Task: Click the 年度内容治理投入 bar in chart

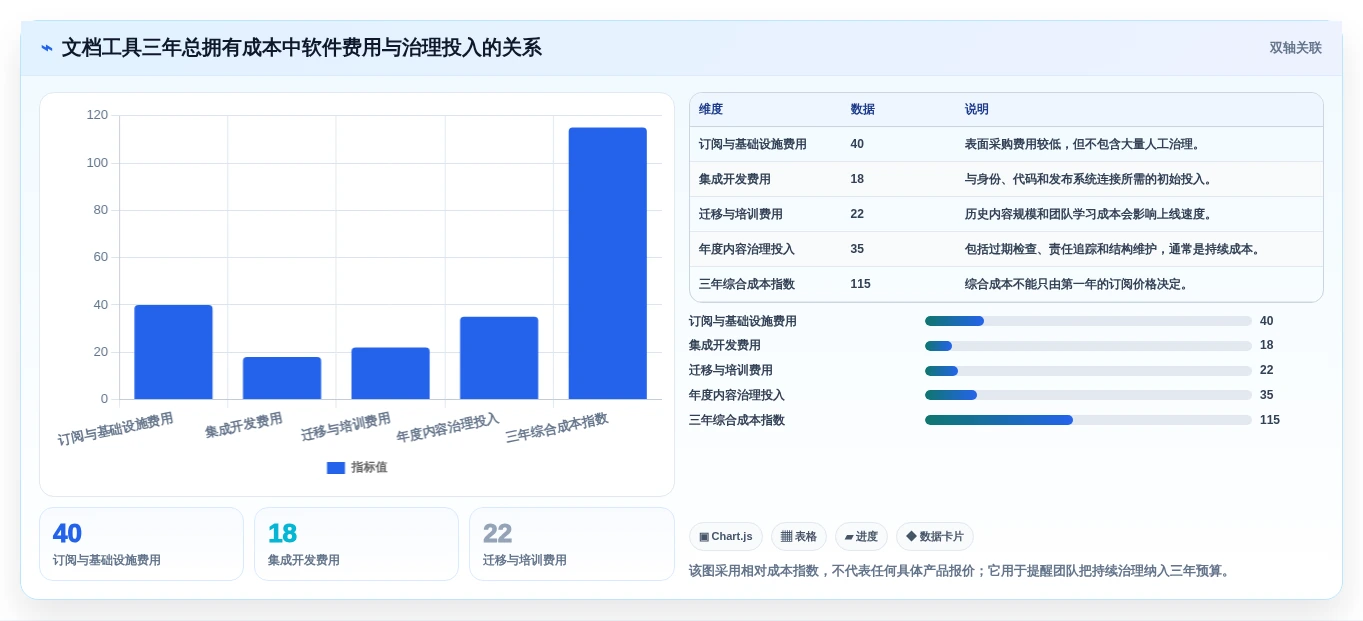Action: point(499,358)
